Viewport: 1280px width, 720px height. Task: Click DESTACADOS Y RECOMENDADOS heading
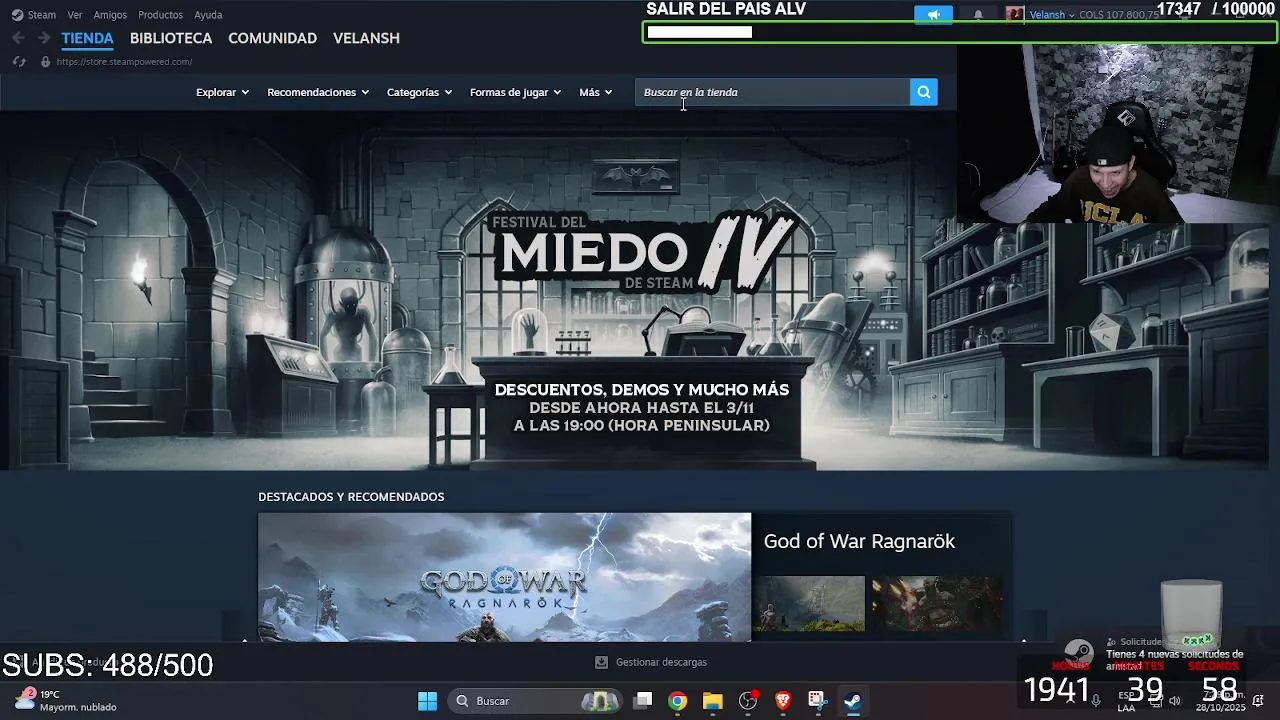[x=351, y=497]
